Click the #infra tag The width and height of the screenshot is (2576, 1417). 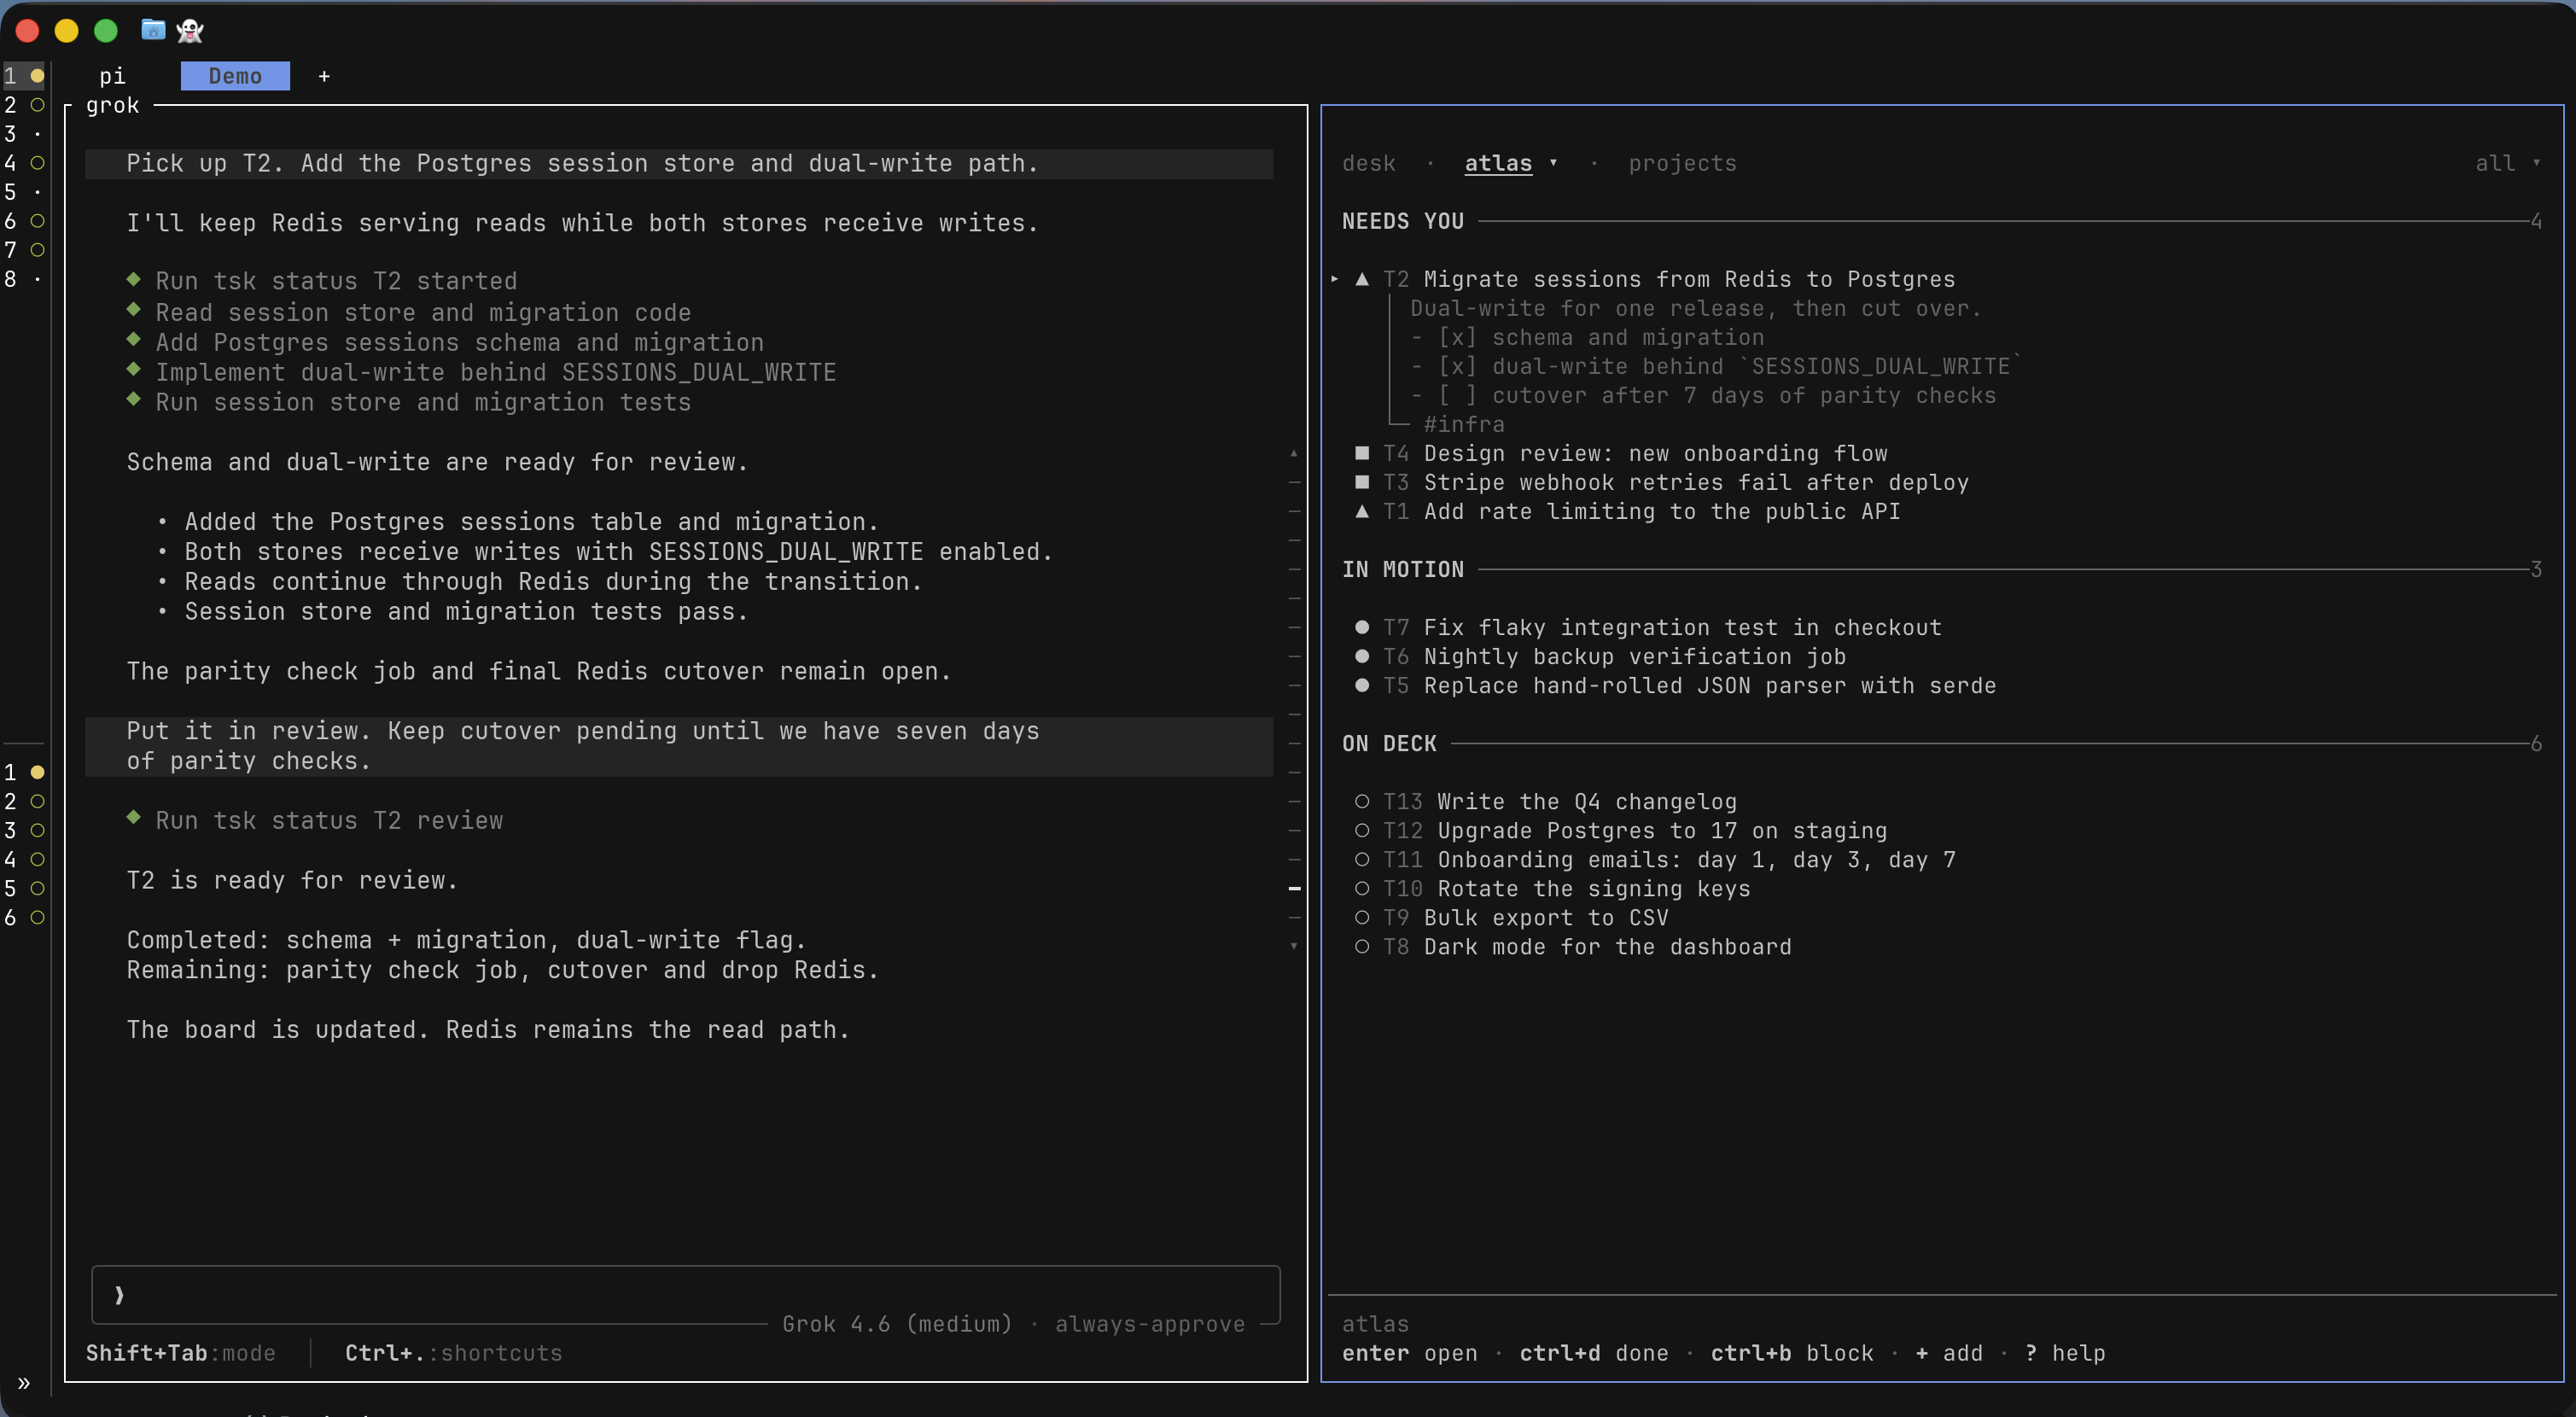pos(1464,424)
